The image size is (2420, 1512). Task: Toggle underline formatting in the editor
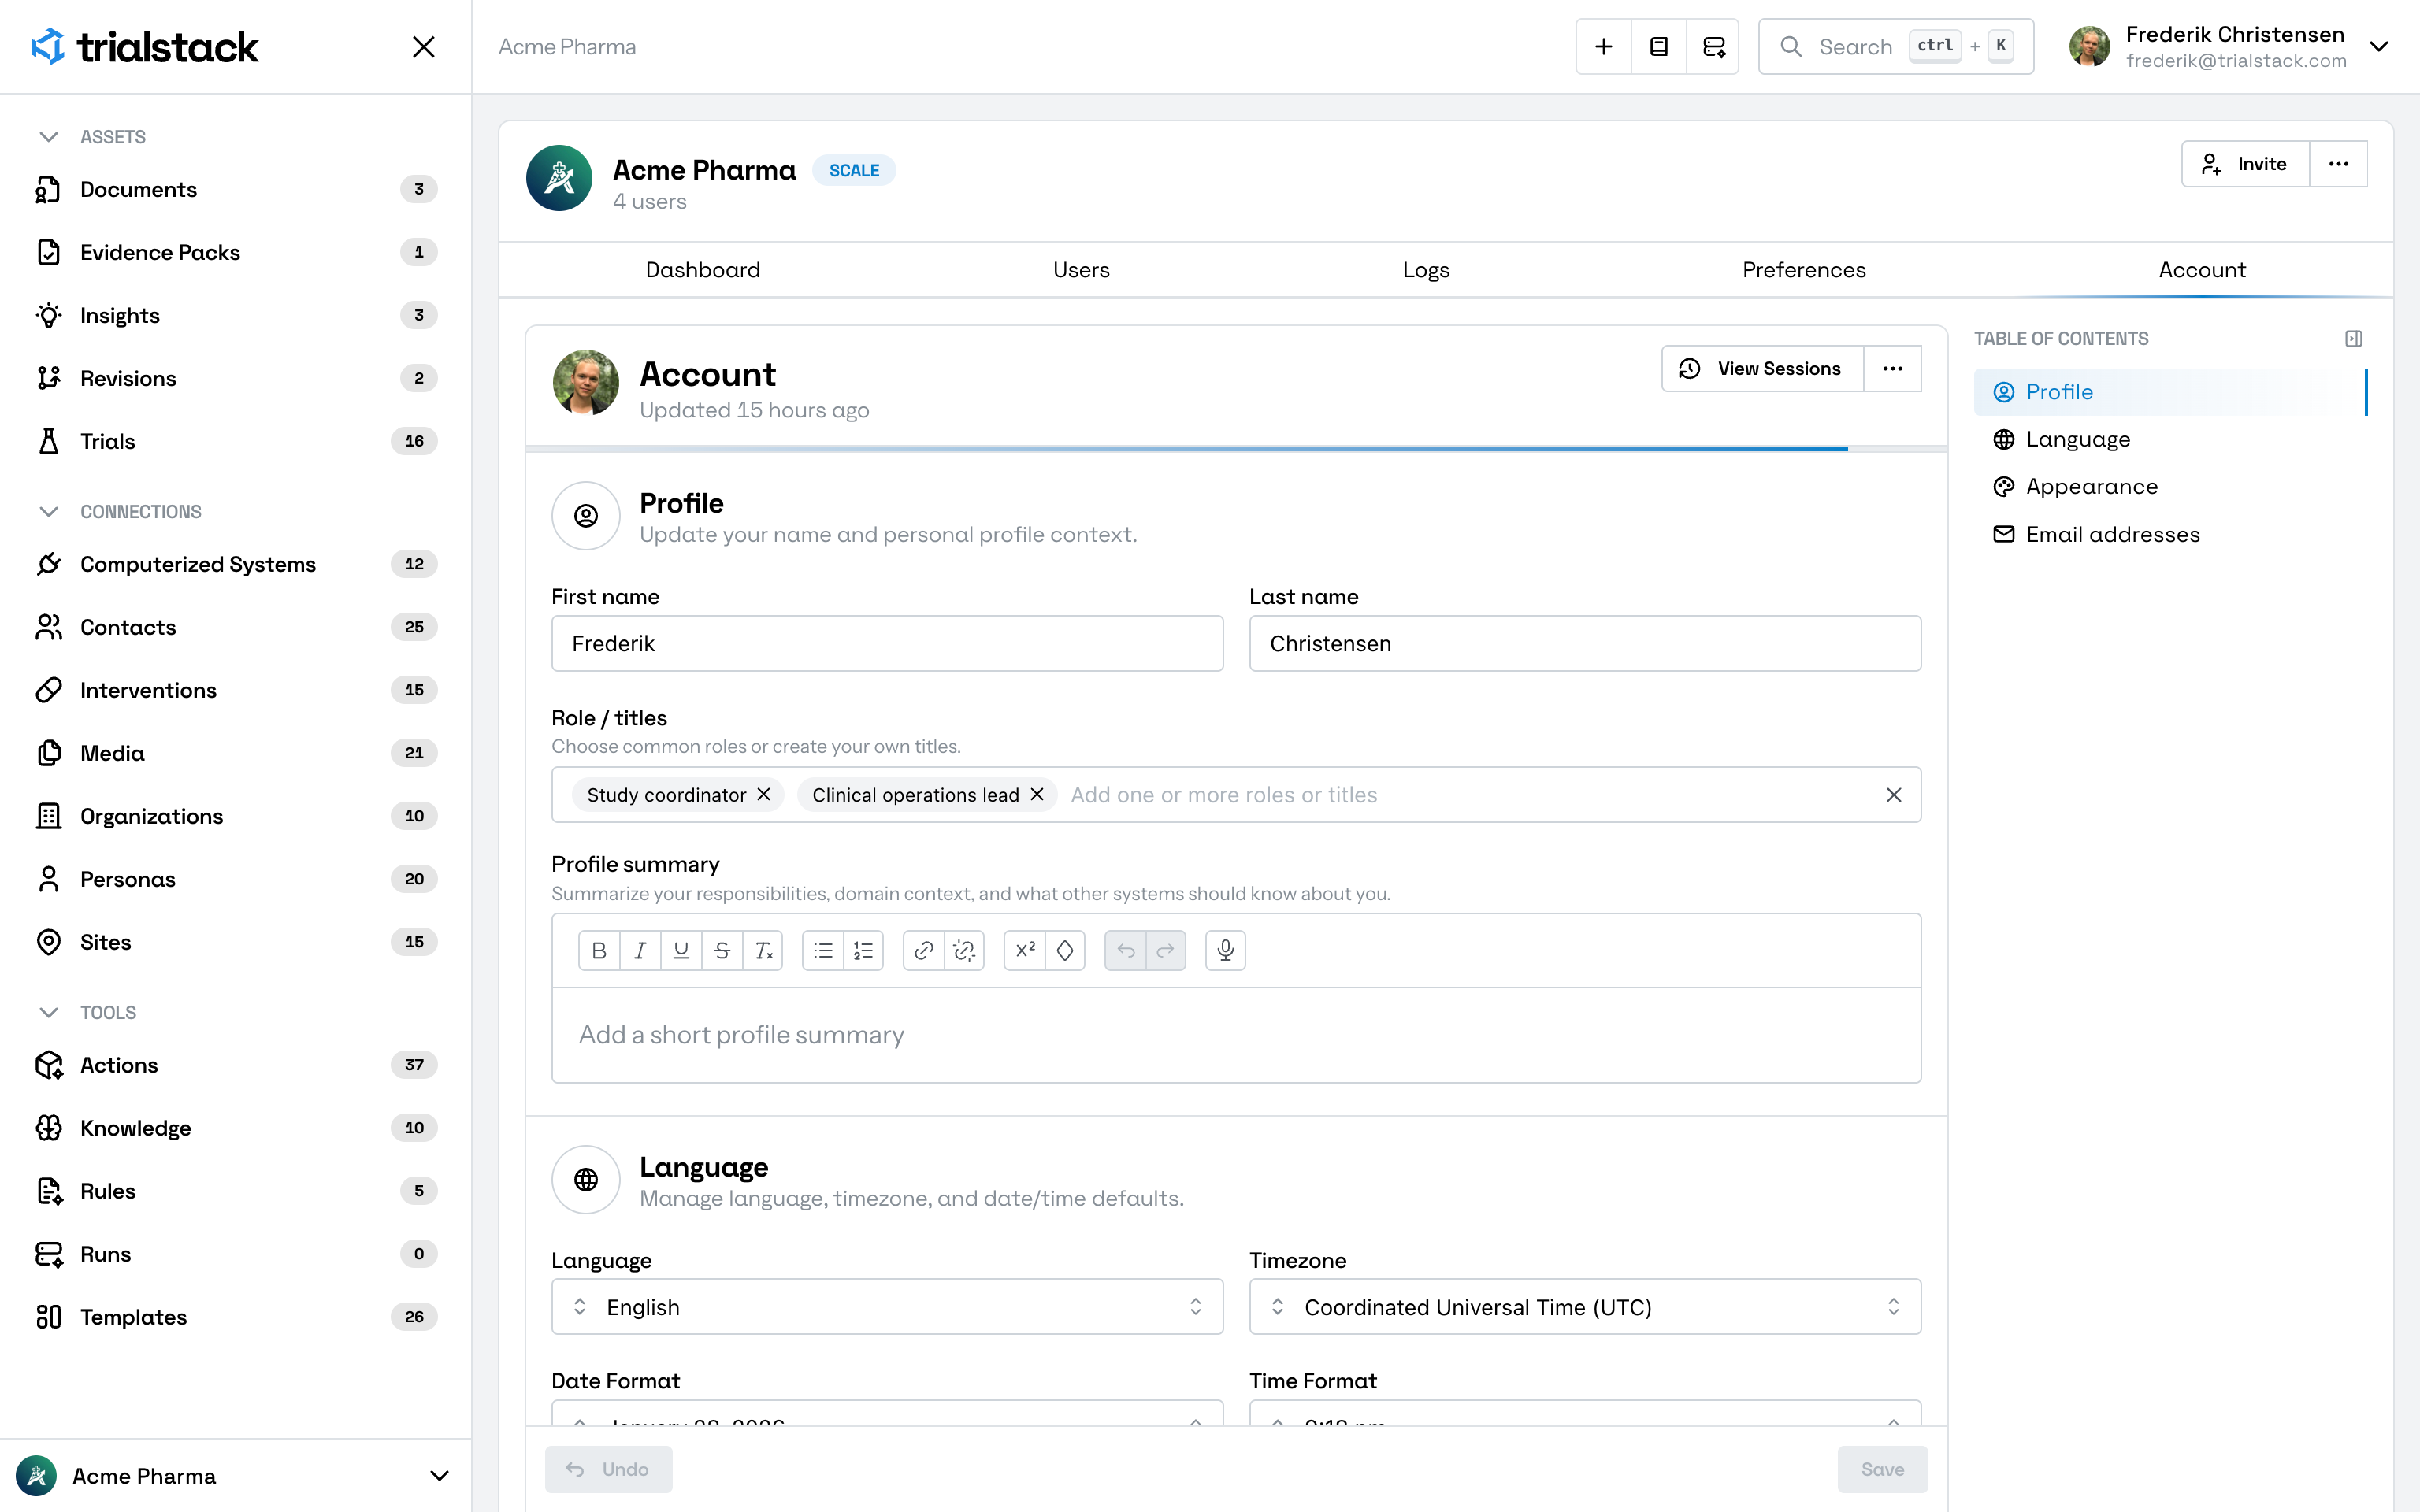click(681, 950)
